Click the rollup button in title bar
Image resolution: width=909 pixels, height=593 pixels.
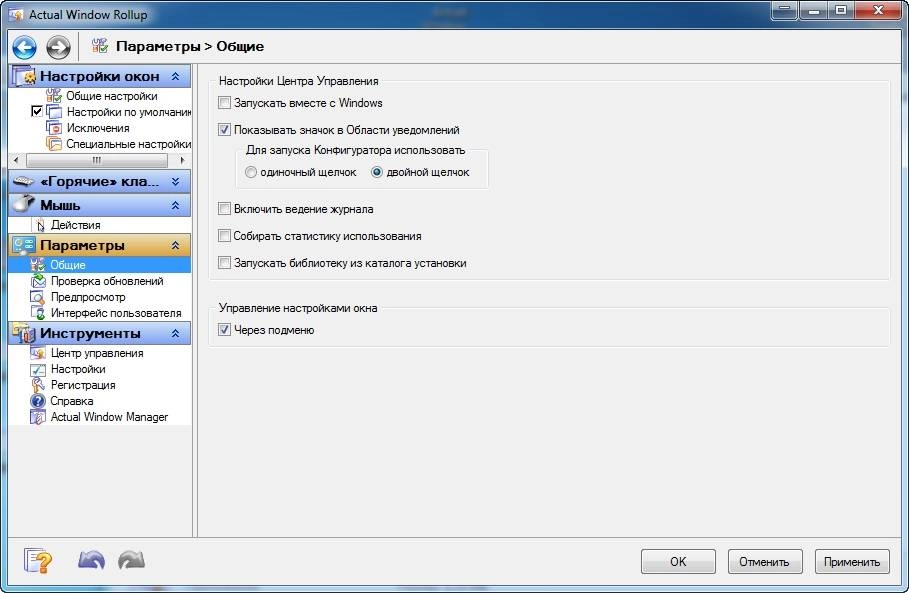(x=784, y=10)
